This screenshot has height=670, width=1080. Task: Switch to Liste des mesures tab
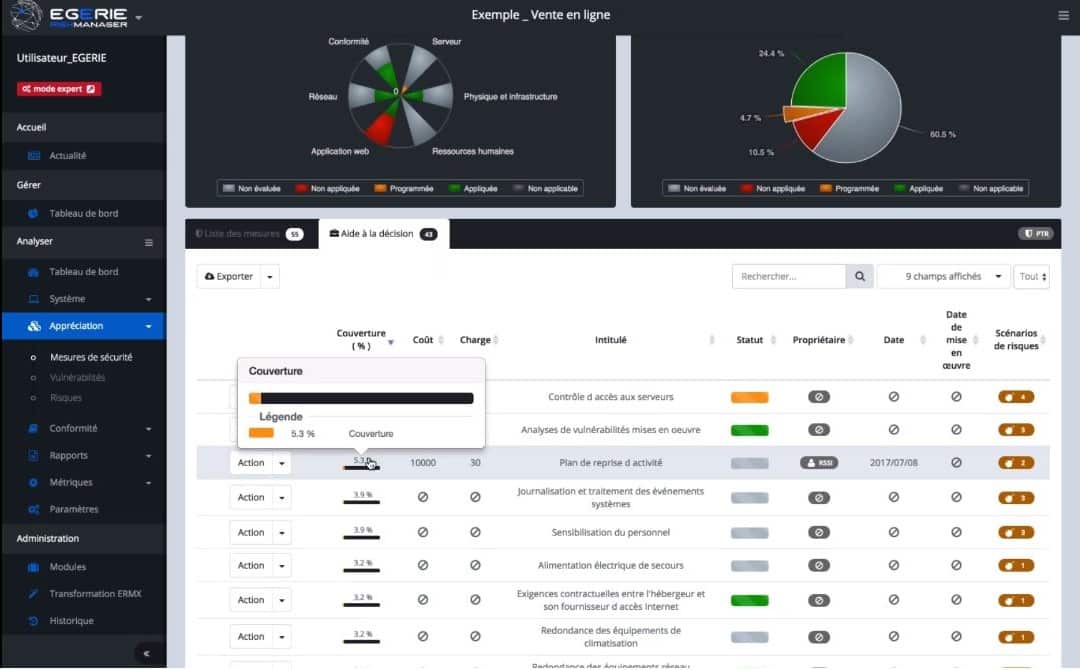(251, 234)
